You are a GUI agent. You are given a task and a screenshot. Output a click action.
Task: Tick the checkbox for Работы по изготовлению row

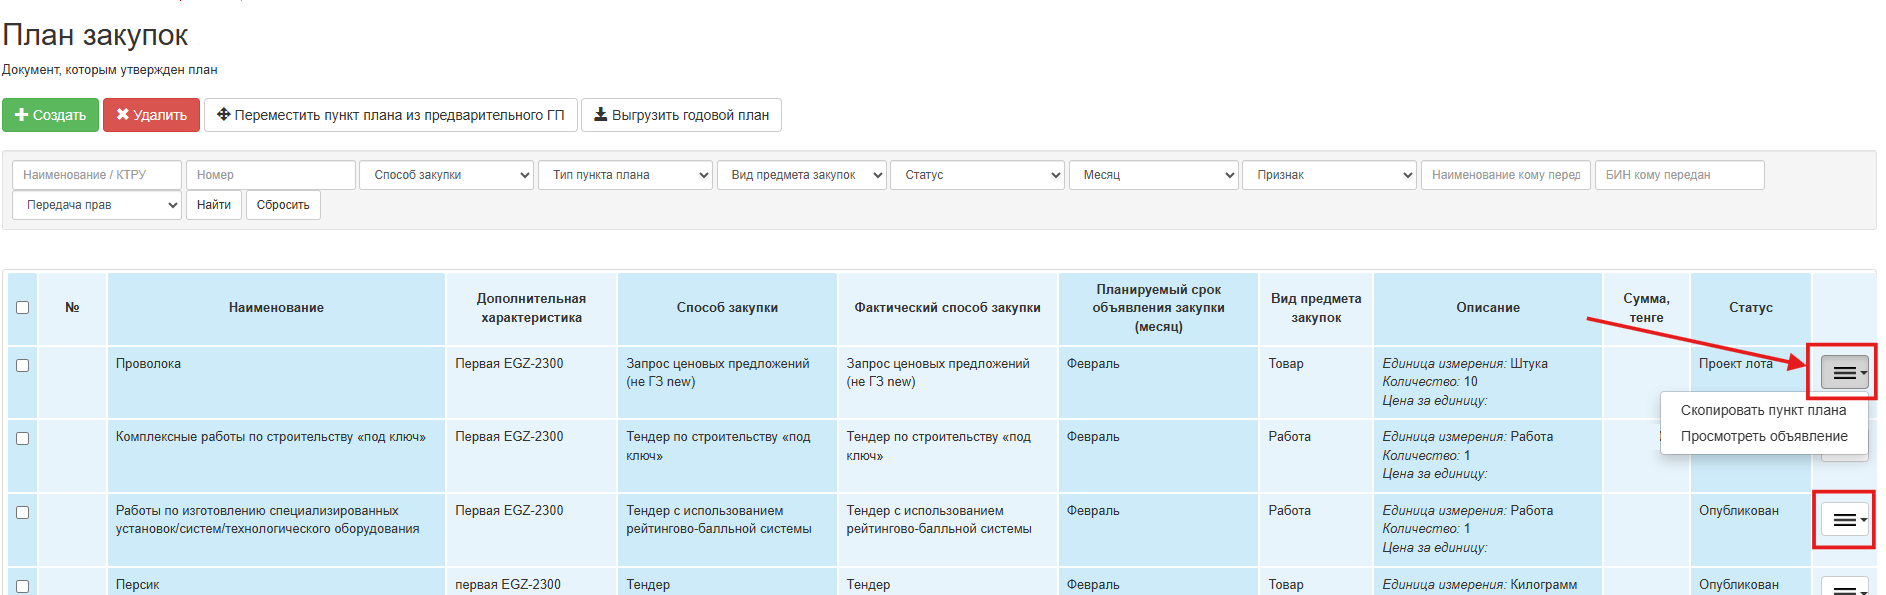tap(23, 513)
